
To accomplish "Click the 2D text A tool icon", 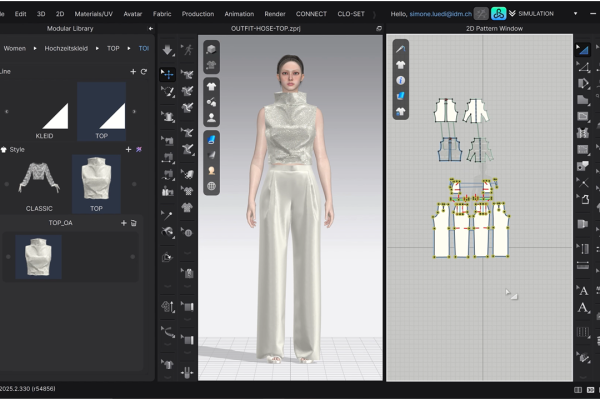I will coord(583,291).
